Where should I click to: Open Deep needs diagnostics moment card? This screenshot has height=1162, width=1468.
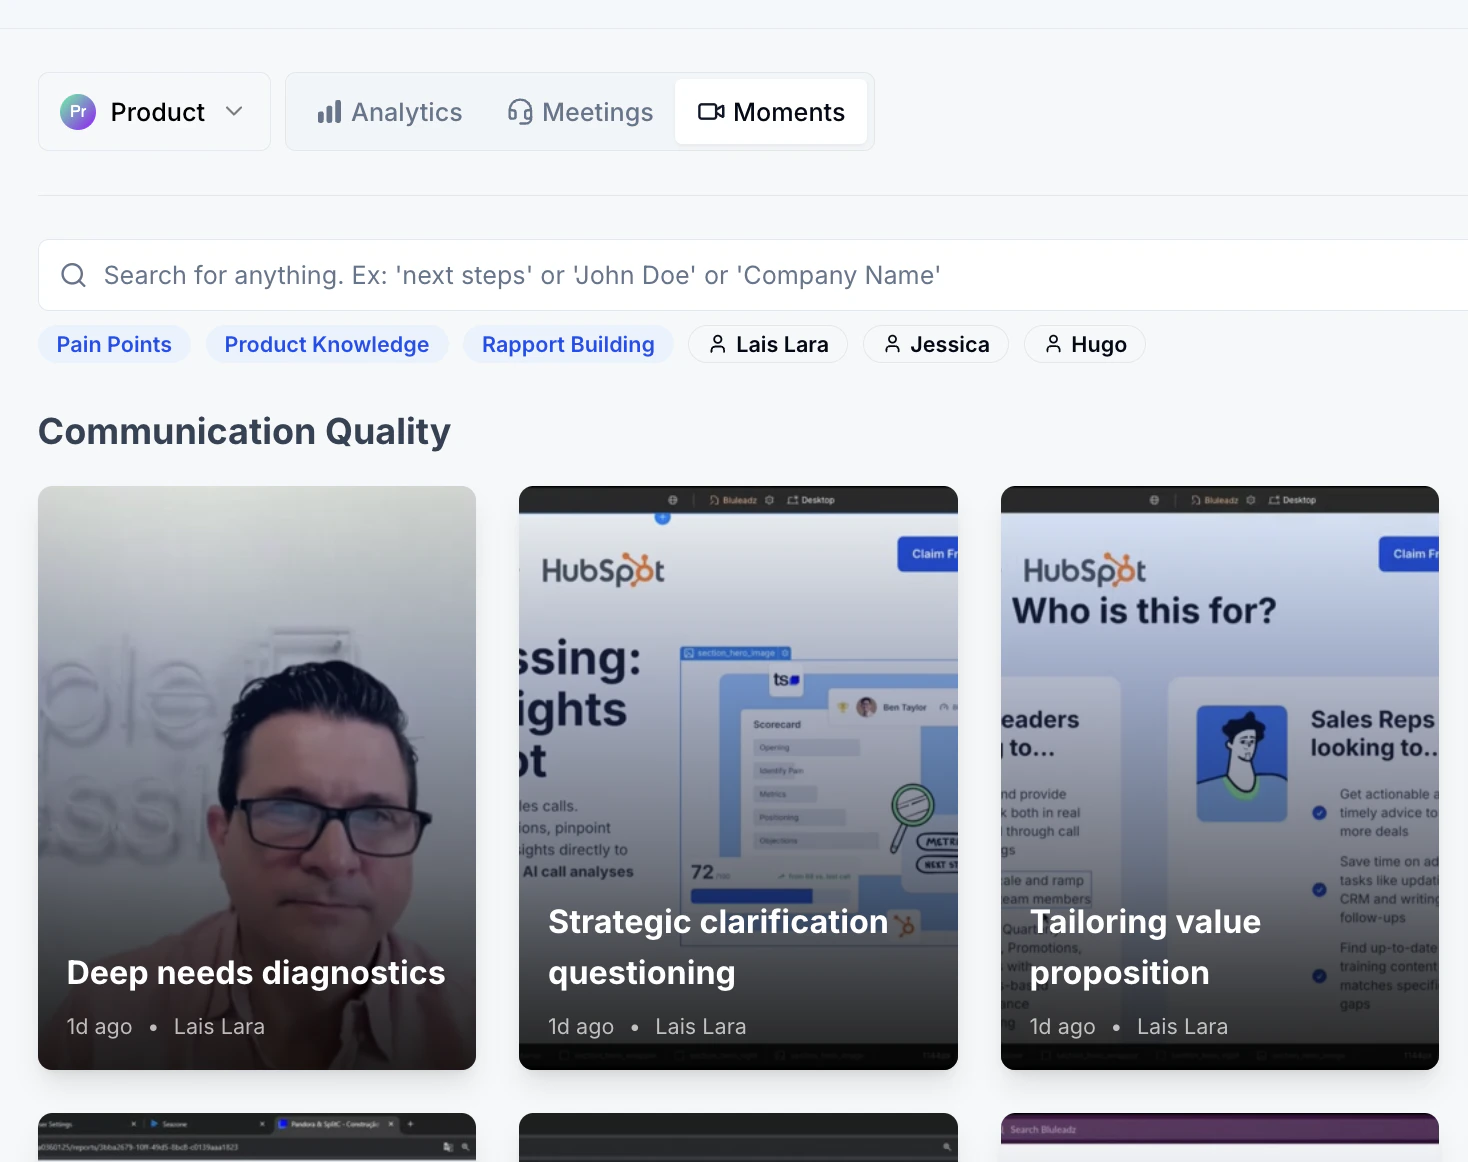click(257, 778)
